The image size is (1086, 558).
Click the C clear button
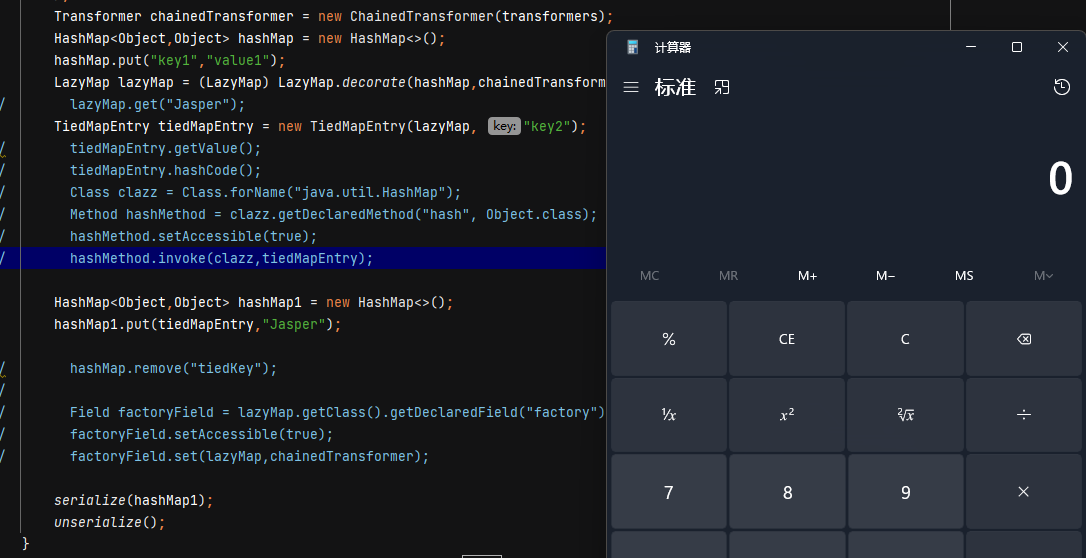point(905,339)
